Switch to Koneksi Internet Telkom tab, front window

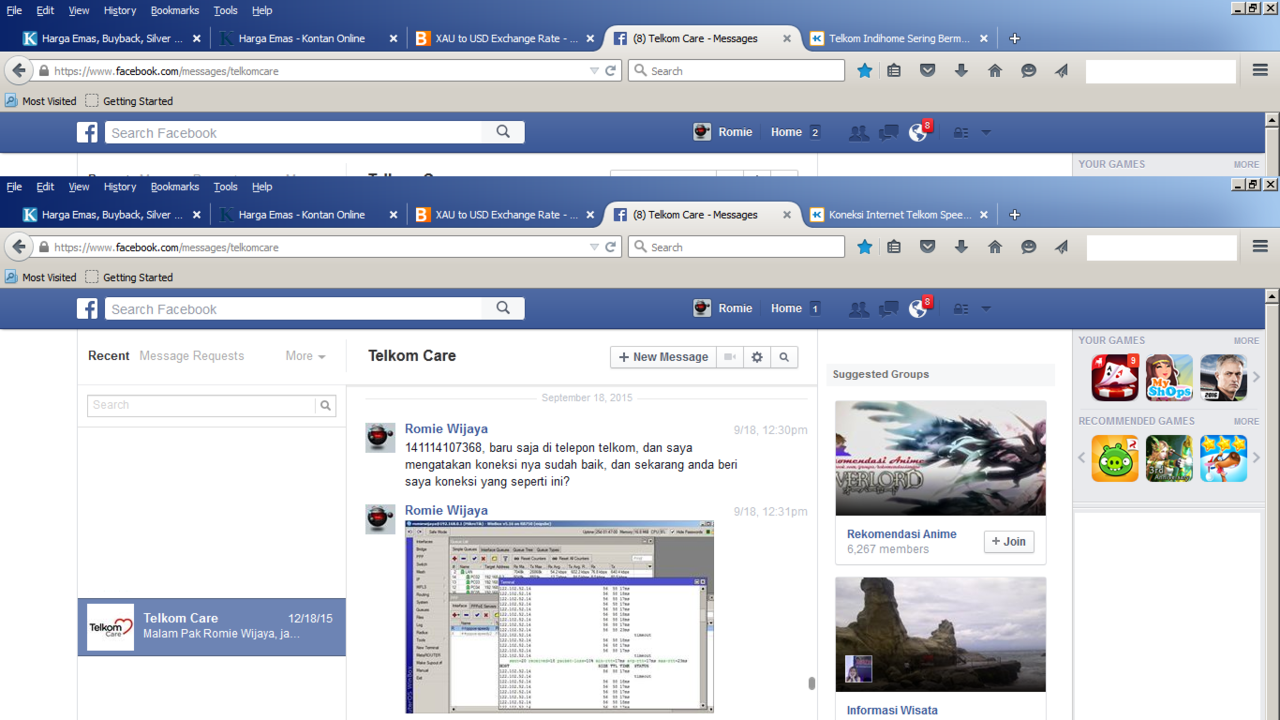pos(899,215)
